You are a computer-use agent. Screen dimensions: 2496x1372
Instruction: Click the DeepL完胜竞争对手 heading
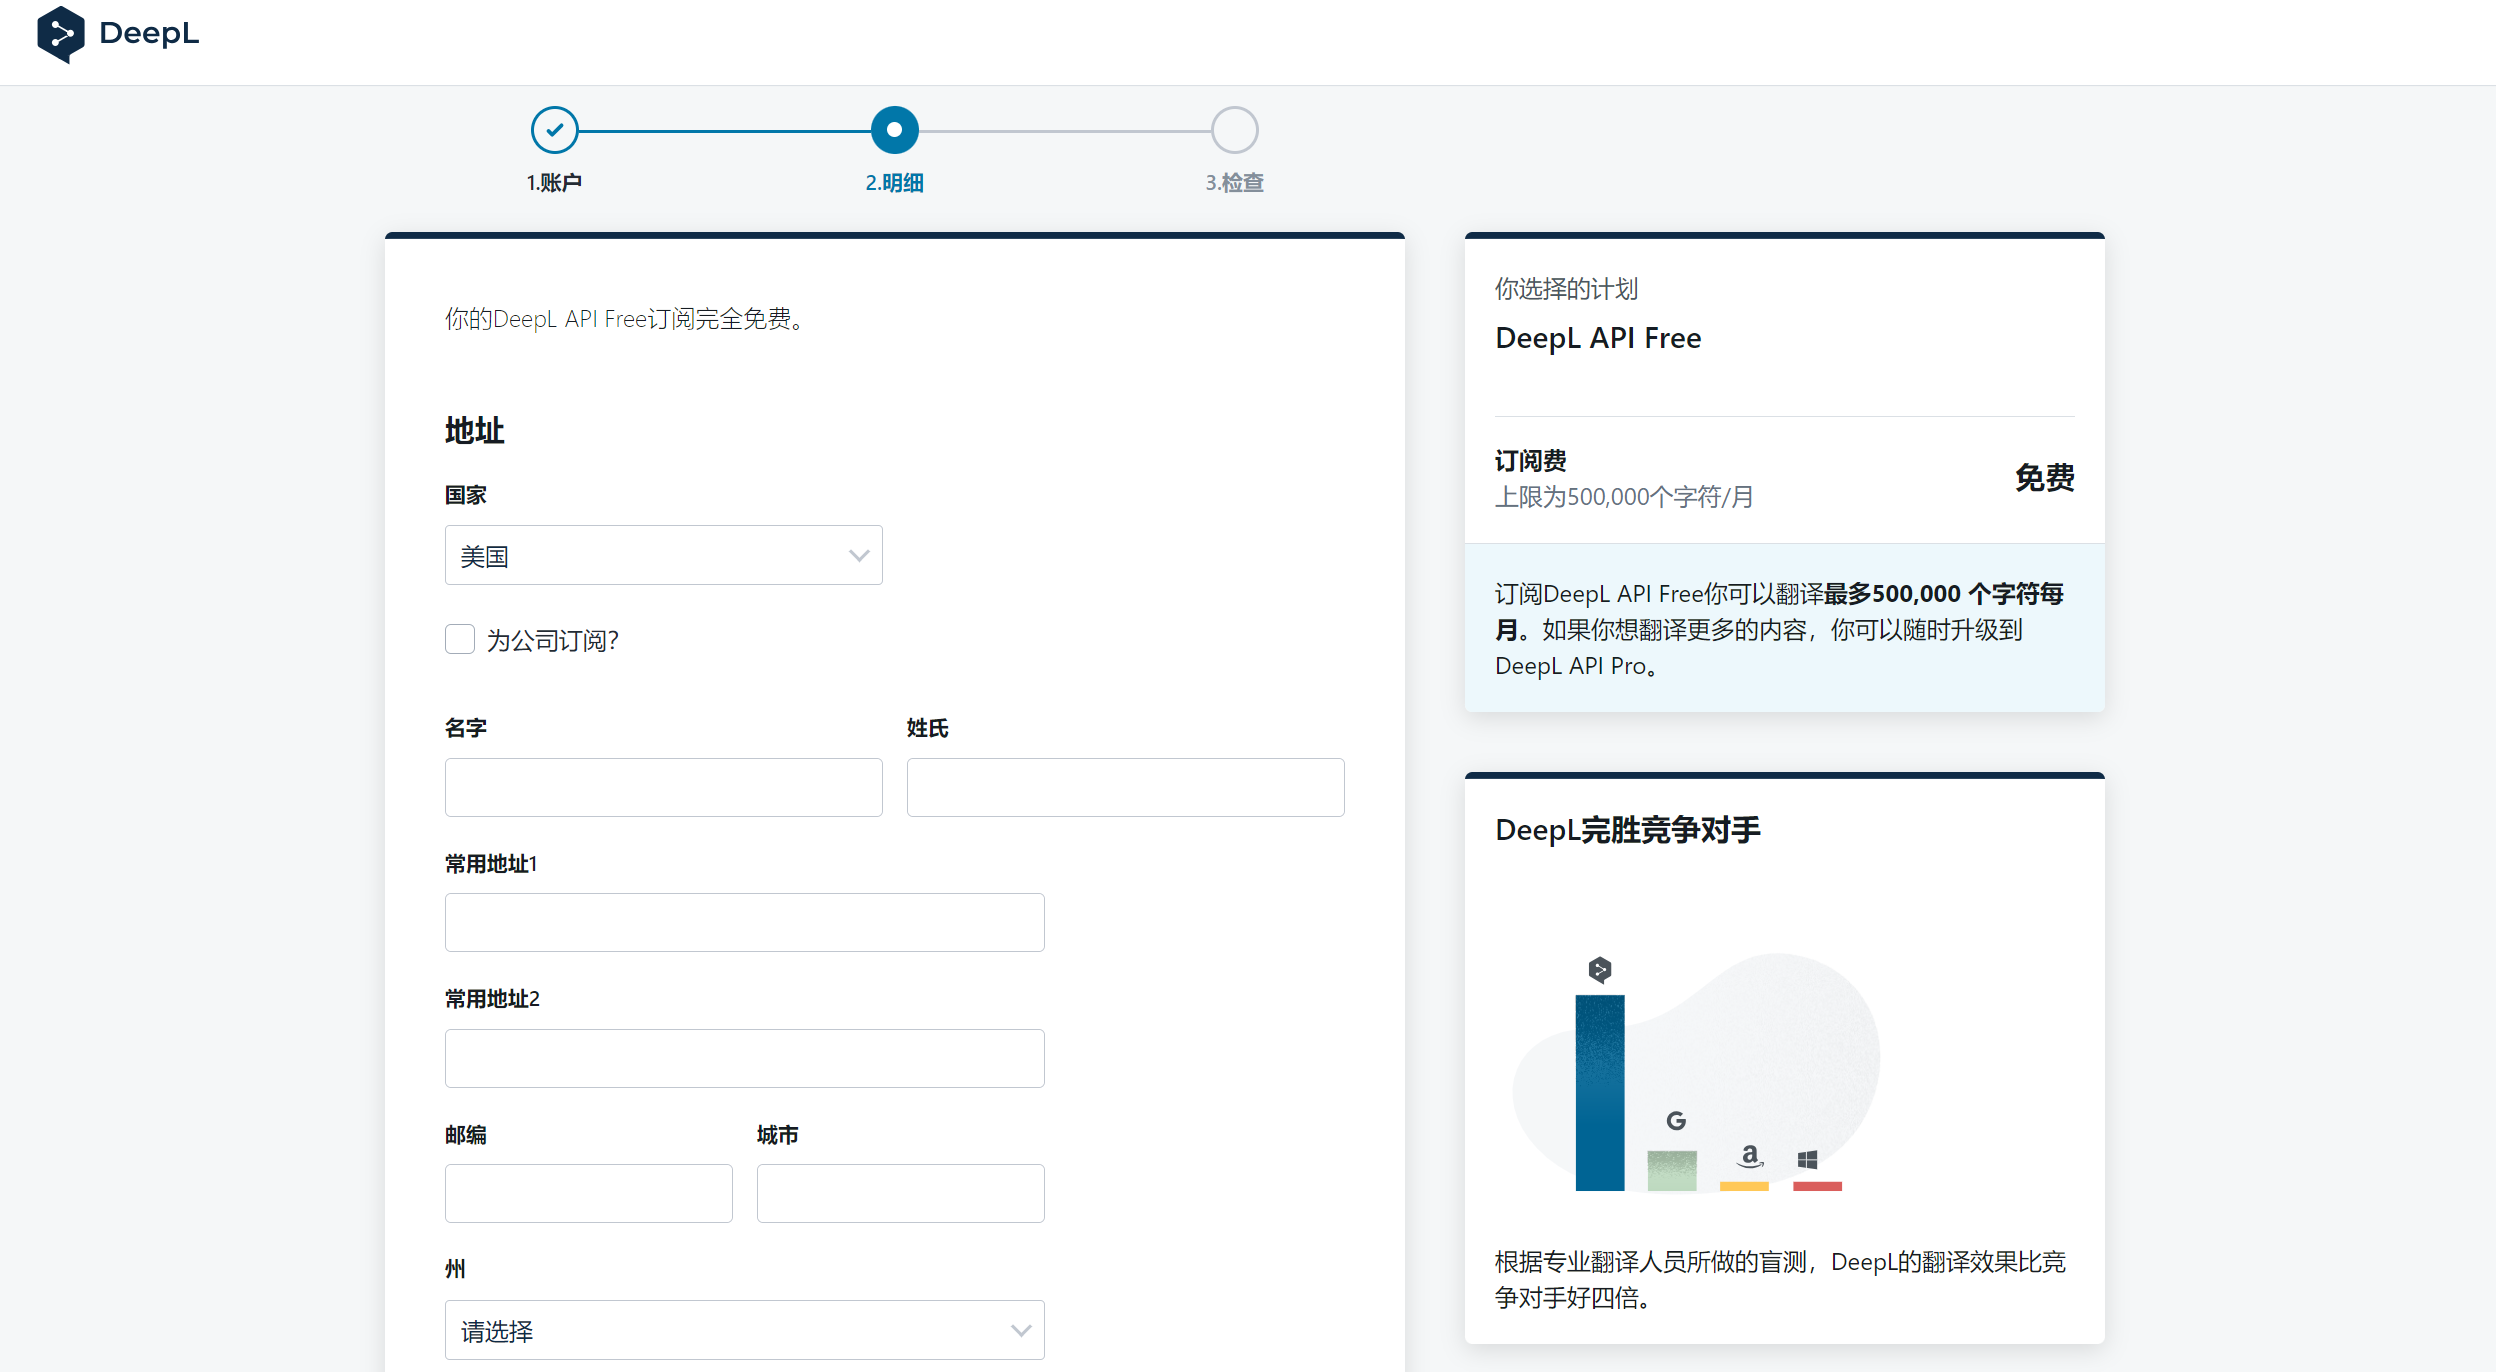(1628, 830)
